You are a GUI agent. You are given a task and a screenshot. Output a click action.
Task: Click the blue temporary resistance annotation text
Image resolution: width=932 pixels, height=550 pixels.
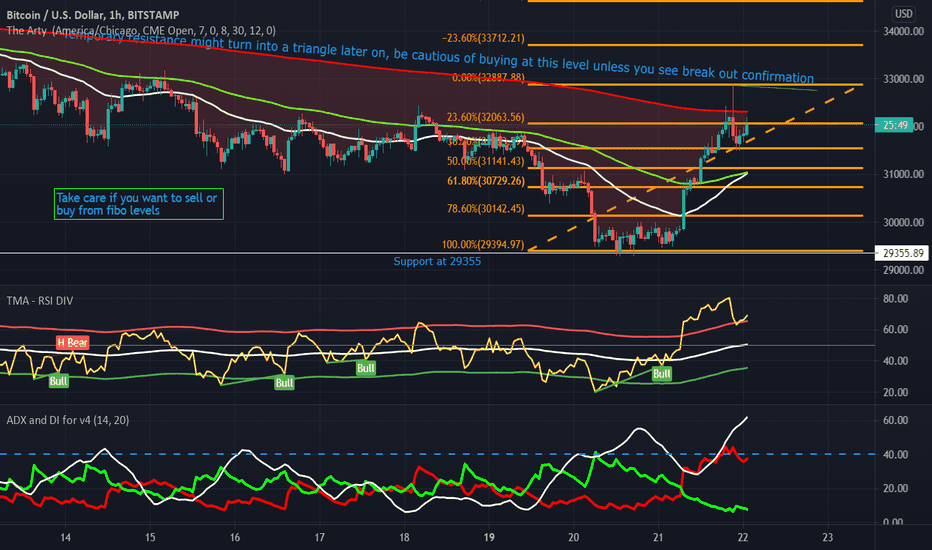[437, 55]
